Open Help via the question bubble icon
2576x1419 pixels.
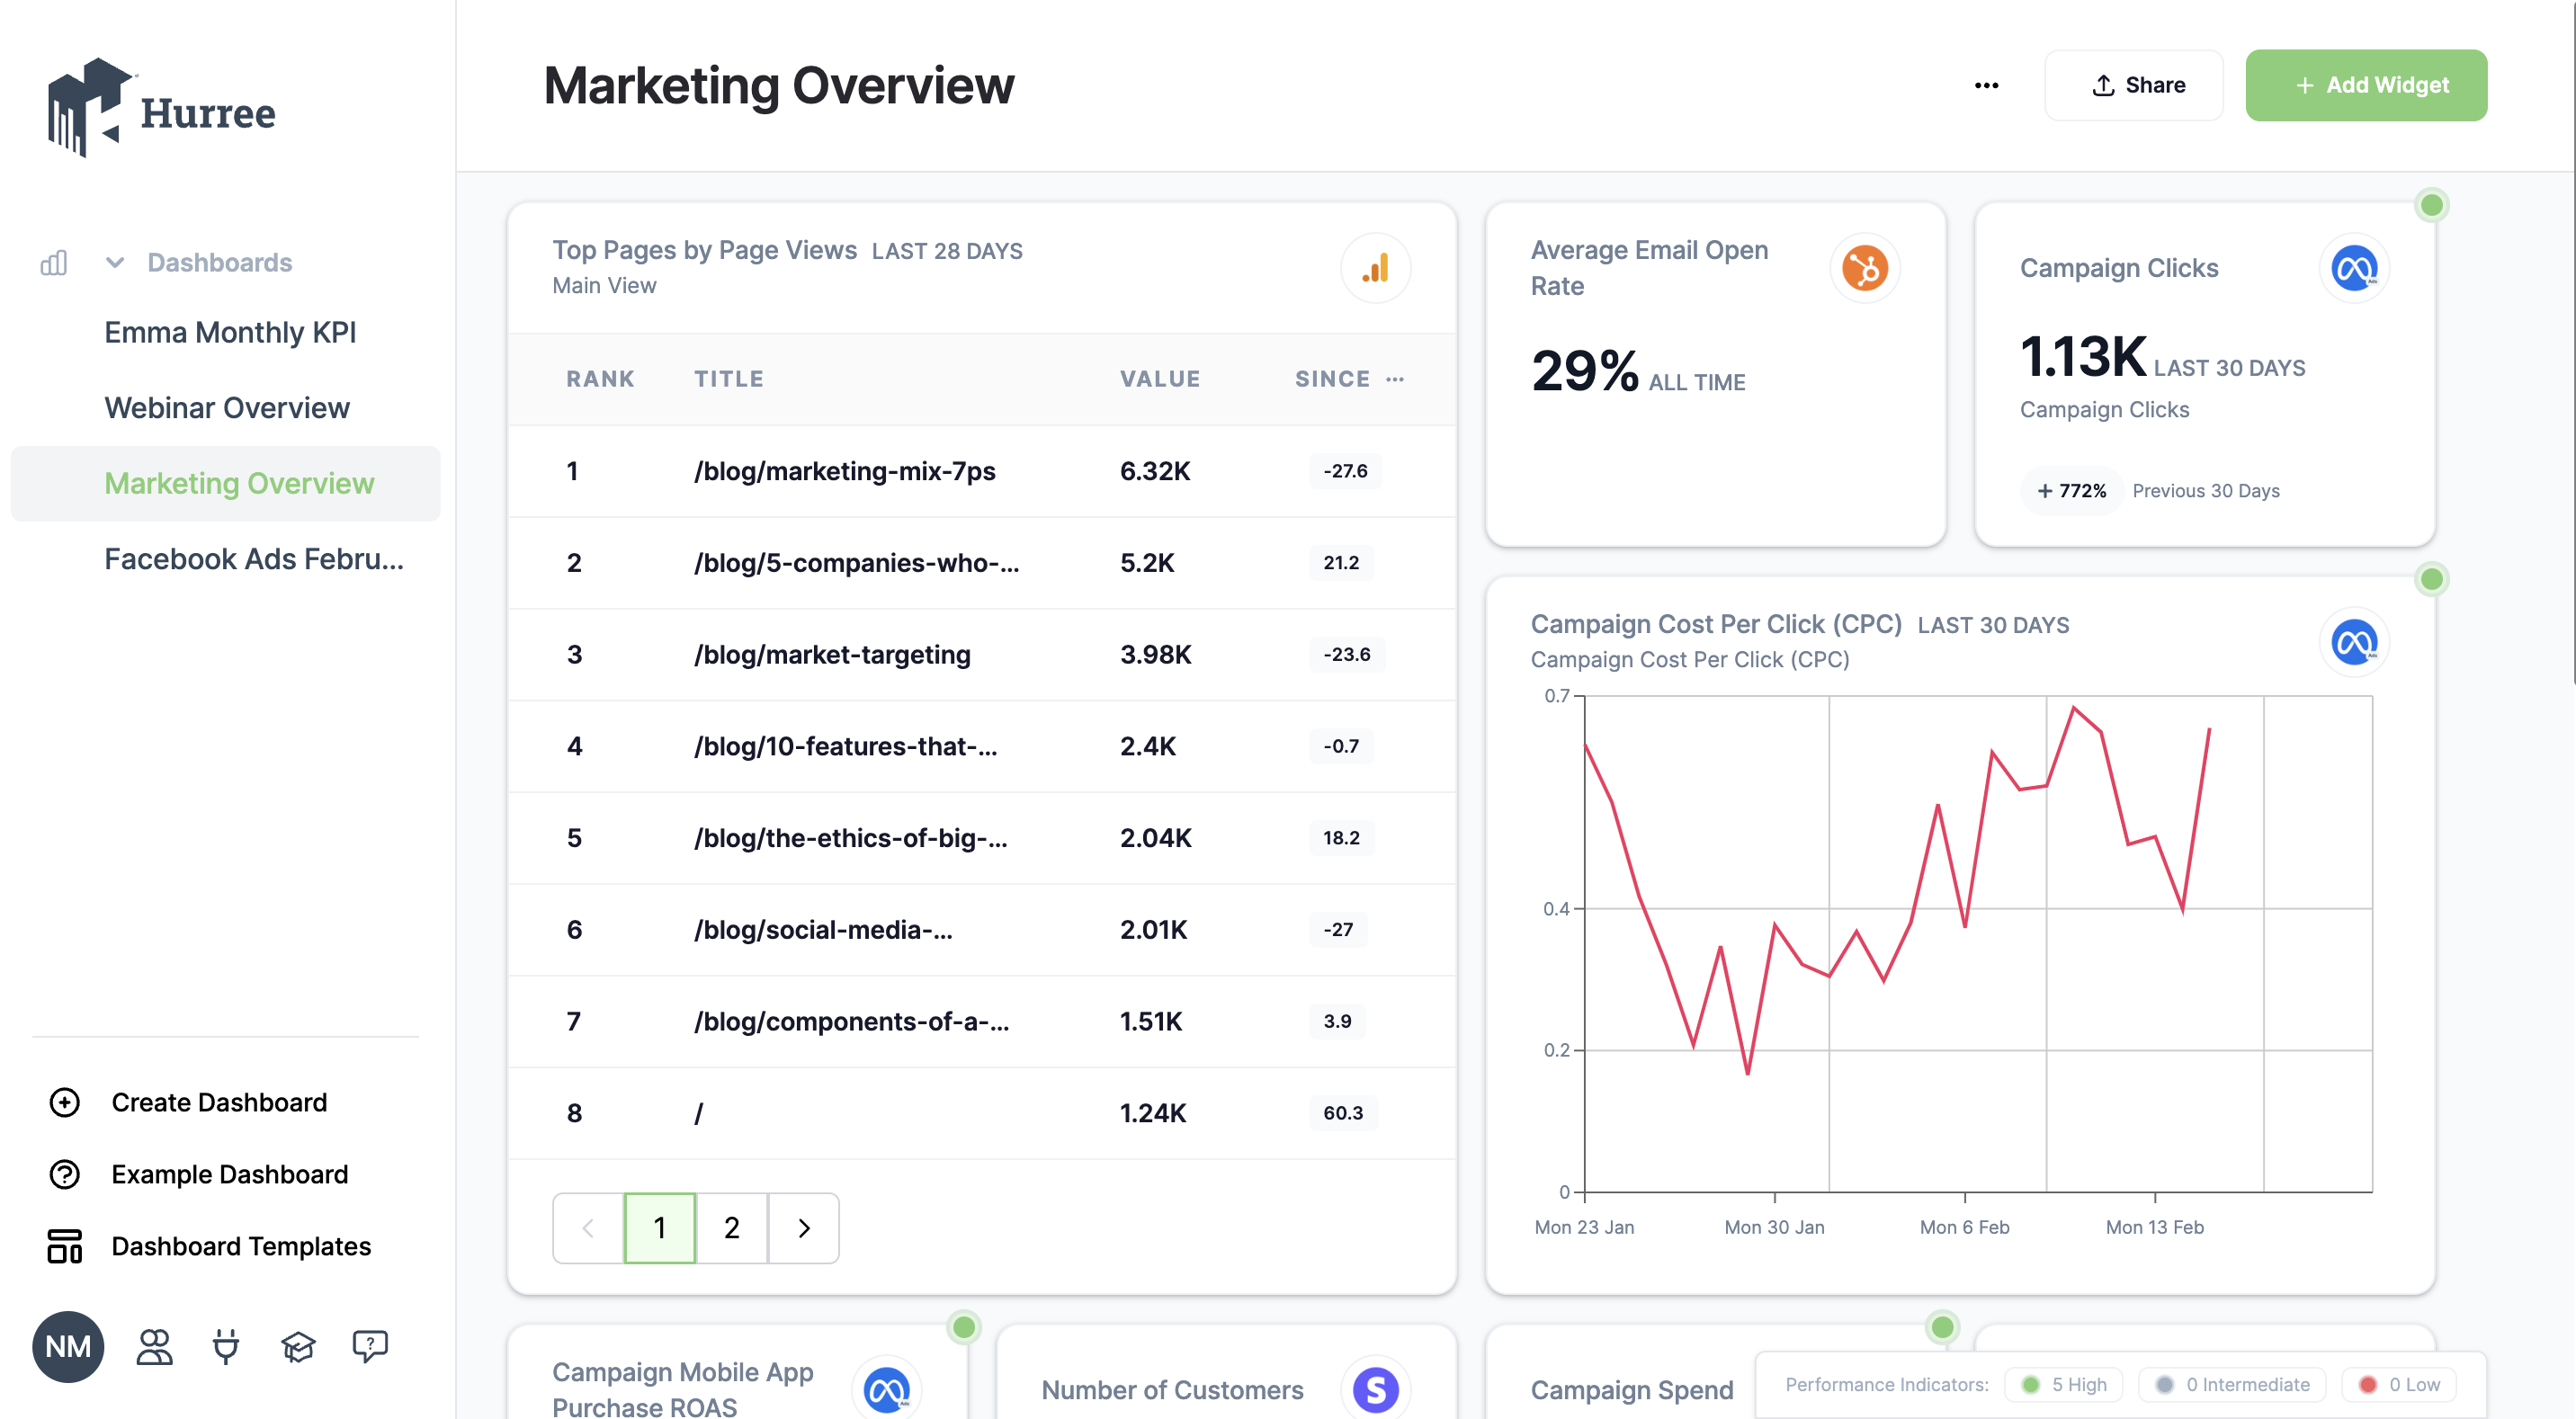pos(370,1346)
